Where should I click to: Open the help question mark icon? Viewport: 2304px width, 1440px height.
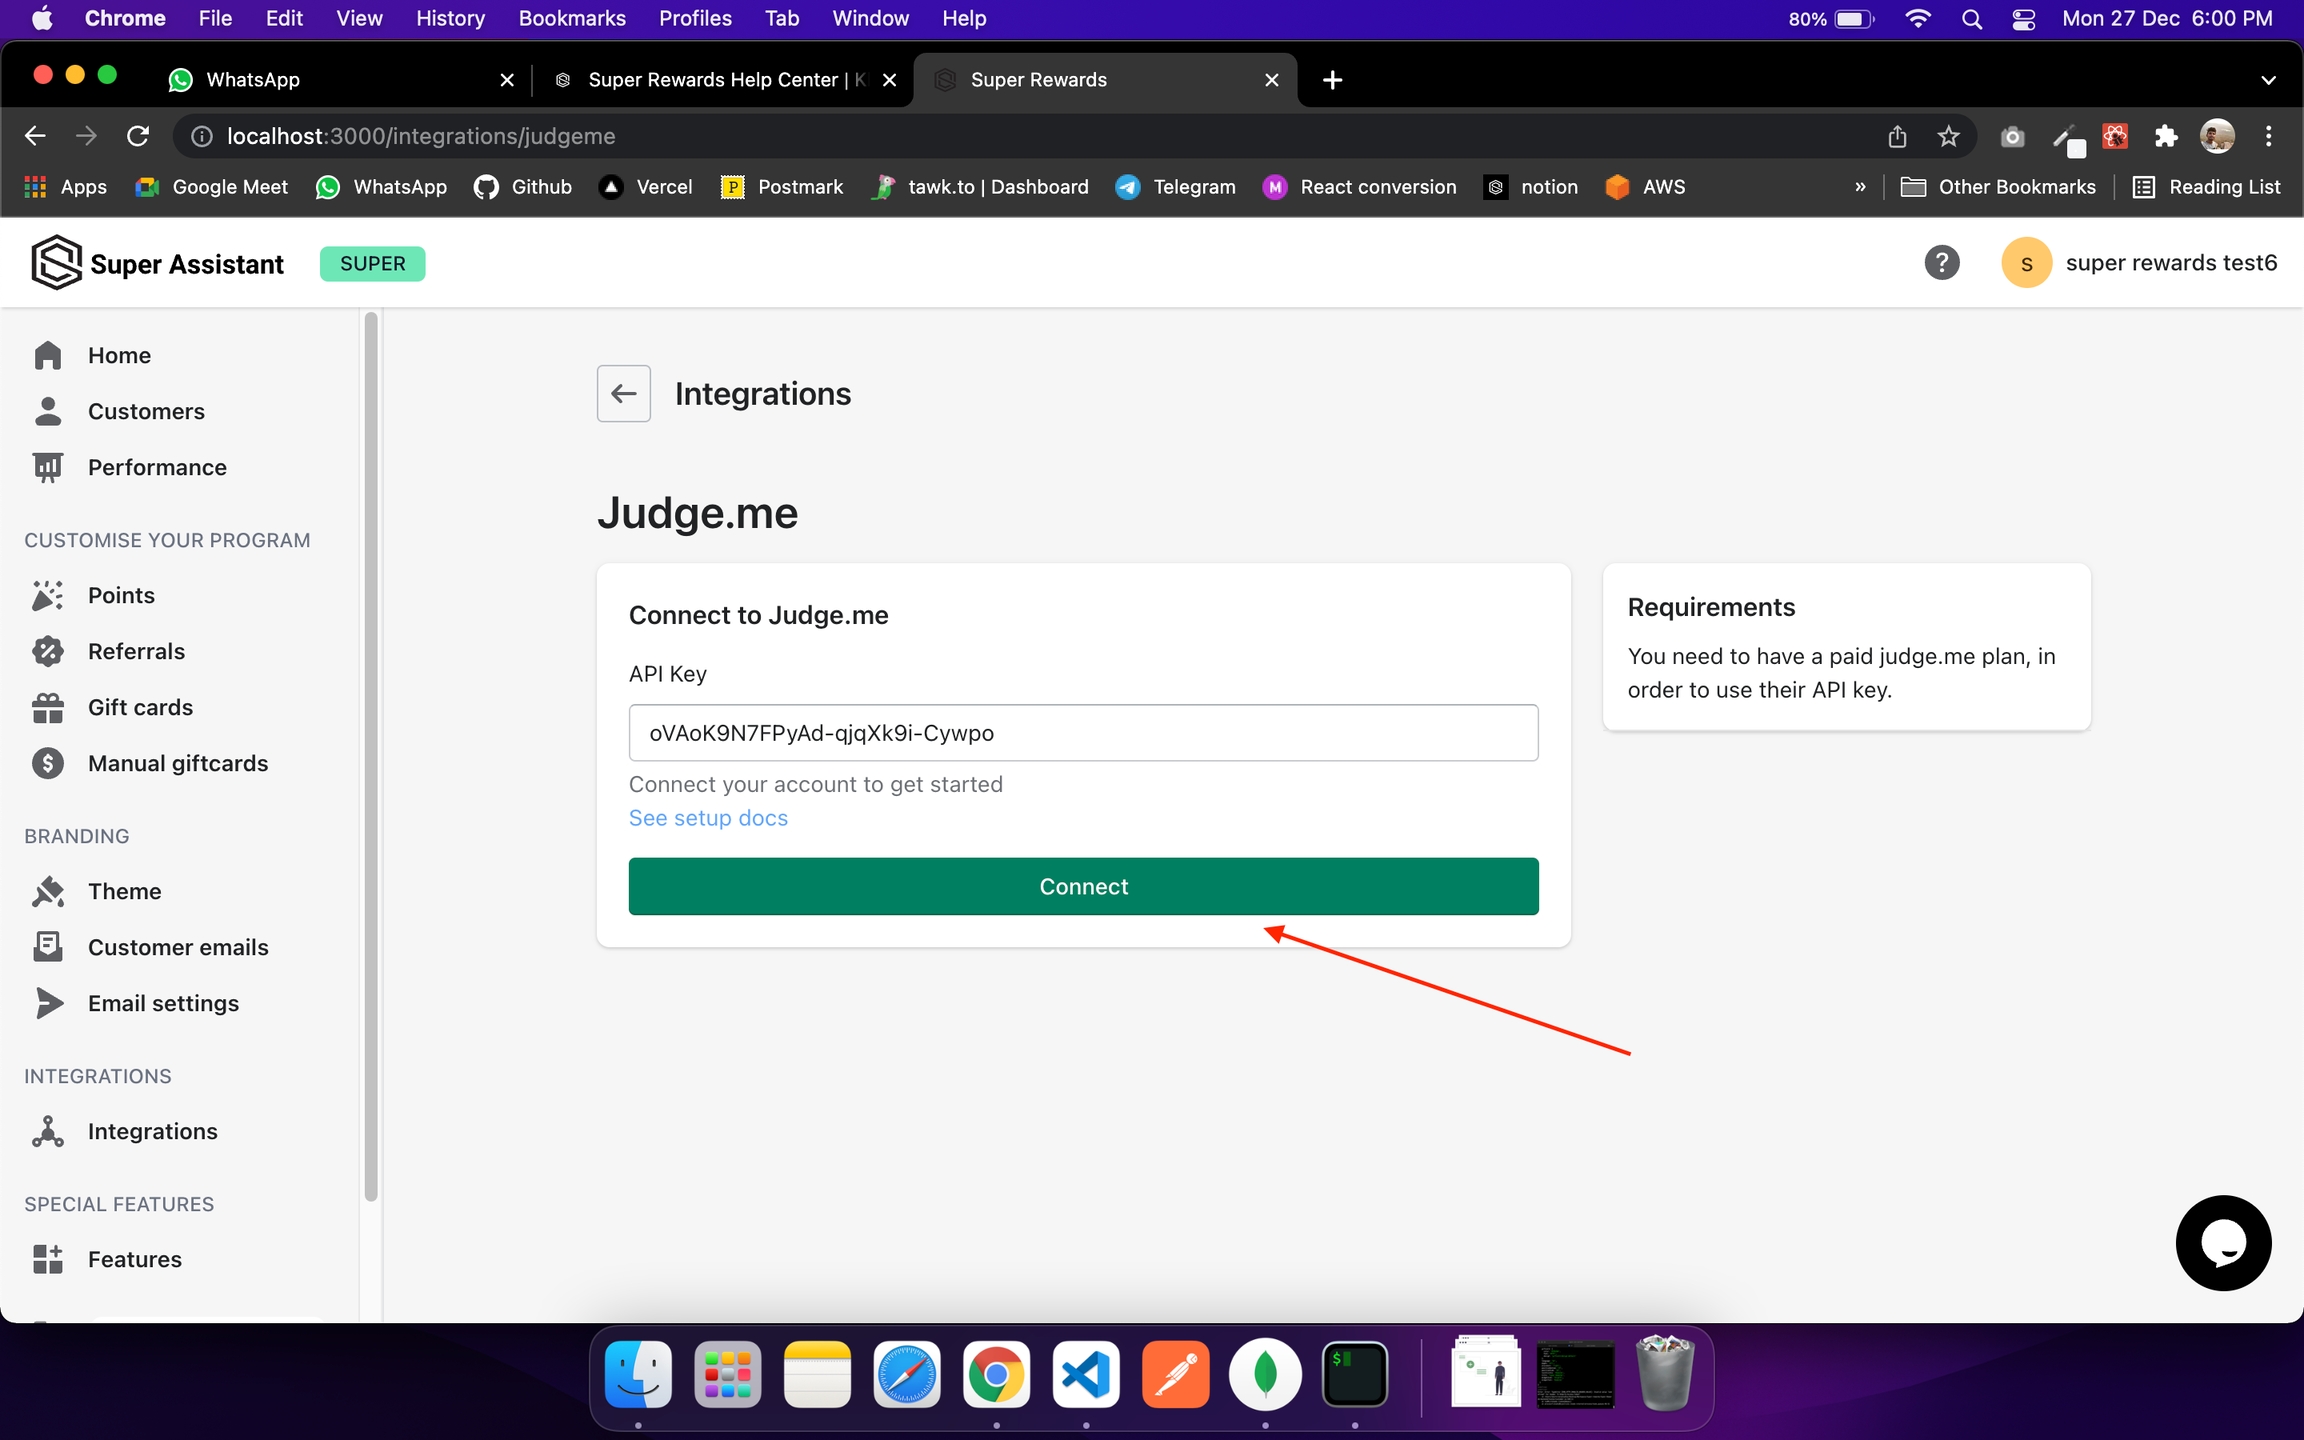[1941, 263]
